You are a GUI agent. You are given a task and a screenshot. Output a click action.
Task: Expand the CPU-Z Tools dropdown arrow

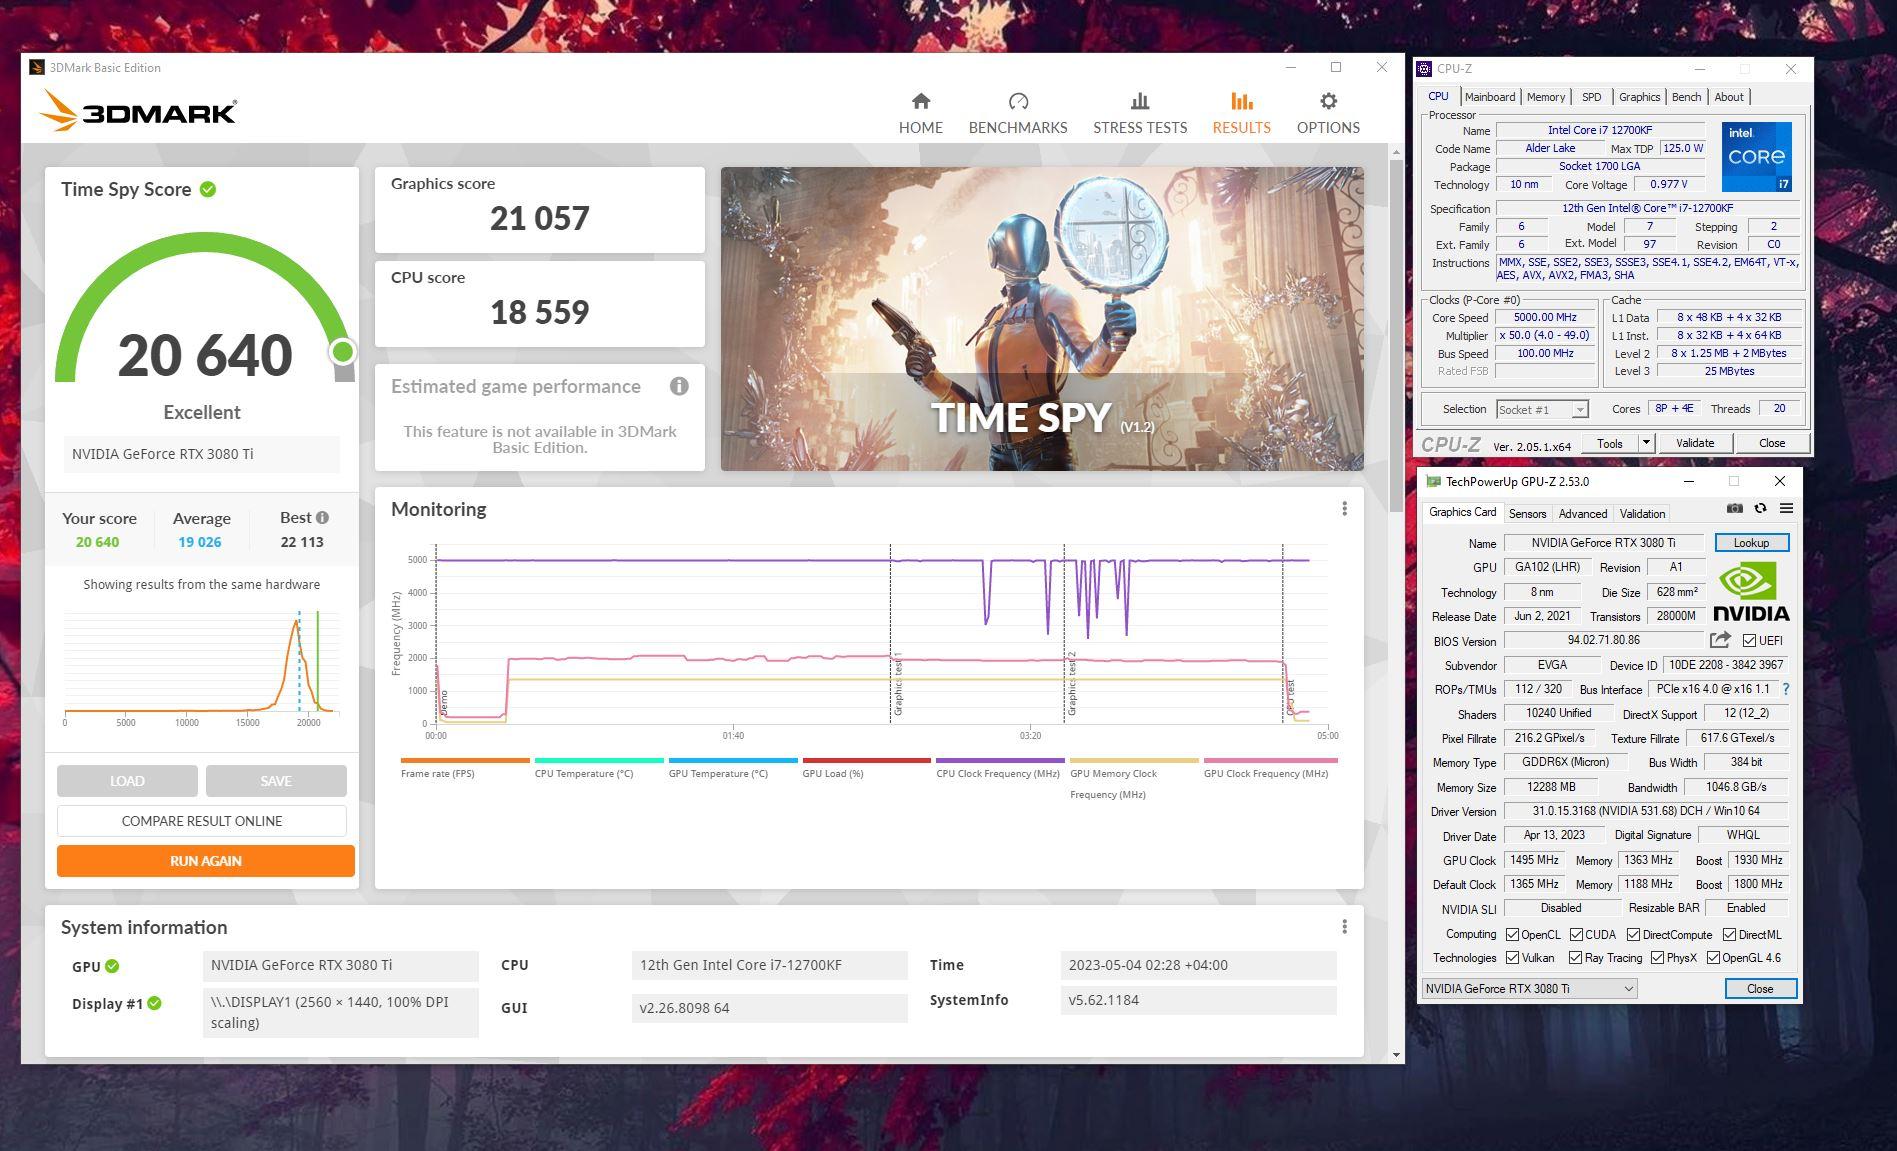click(1645, 443)
